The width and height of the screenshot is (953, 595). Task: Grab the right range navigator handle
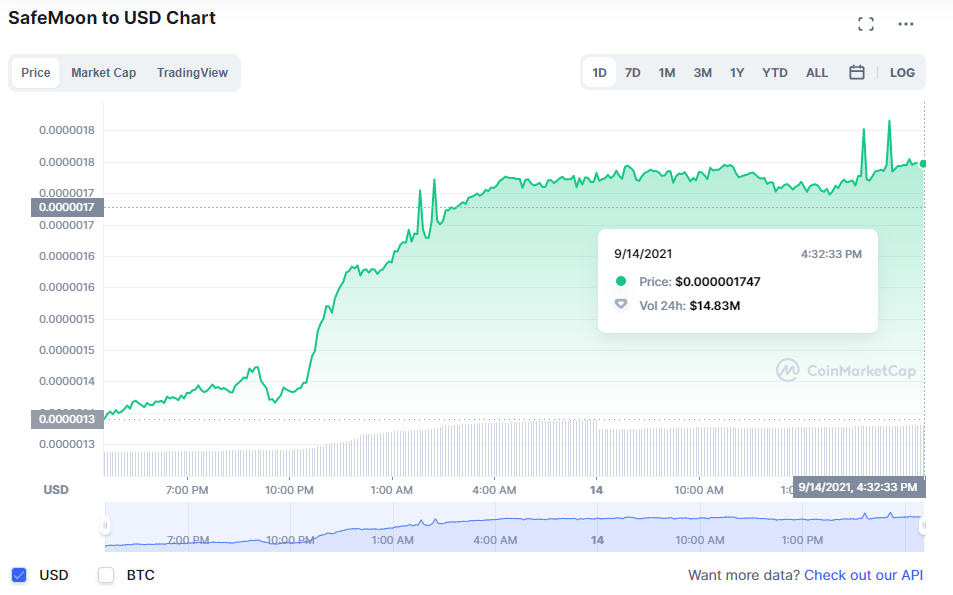click(923, 526)
